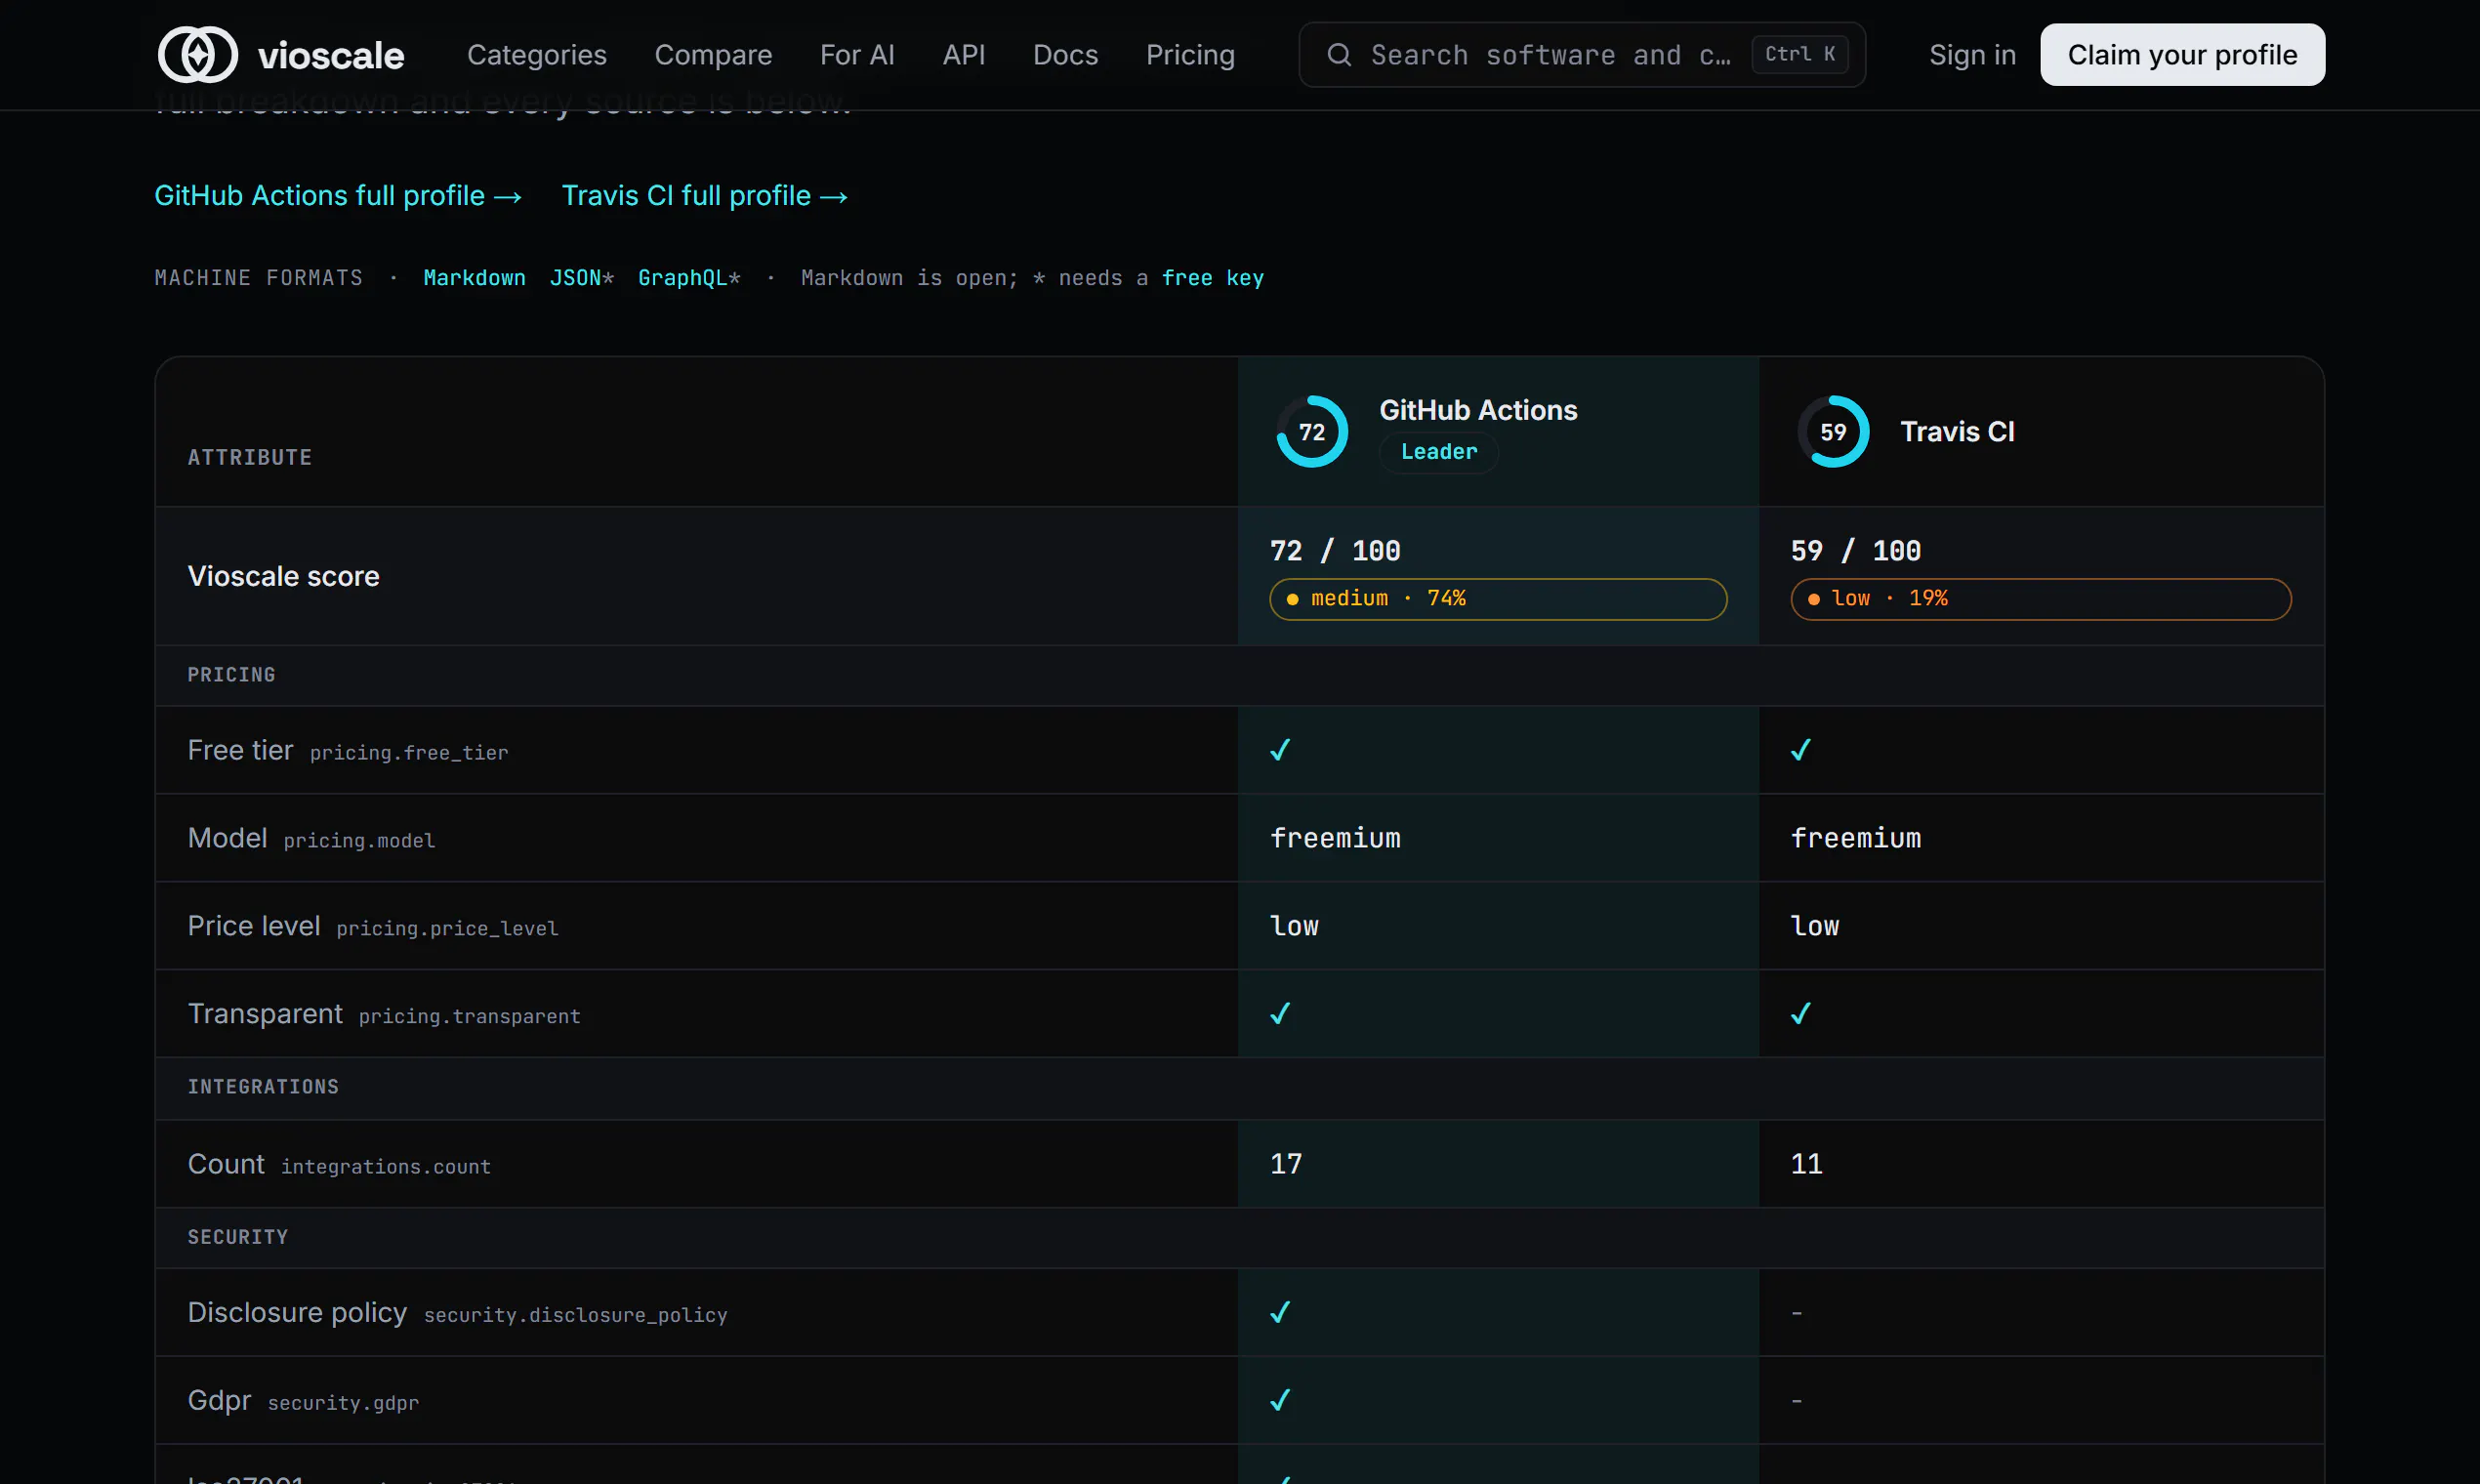Click GitHub Actions freemium model value

pyautogui.click(x=1335, y=838)
